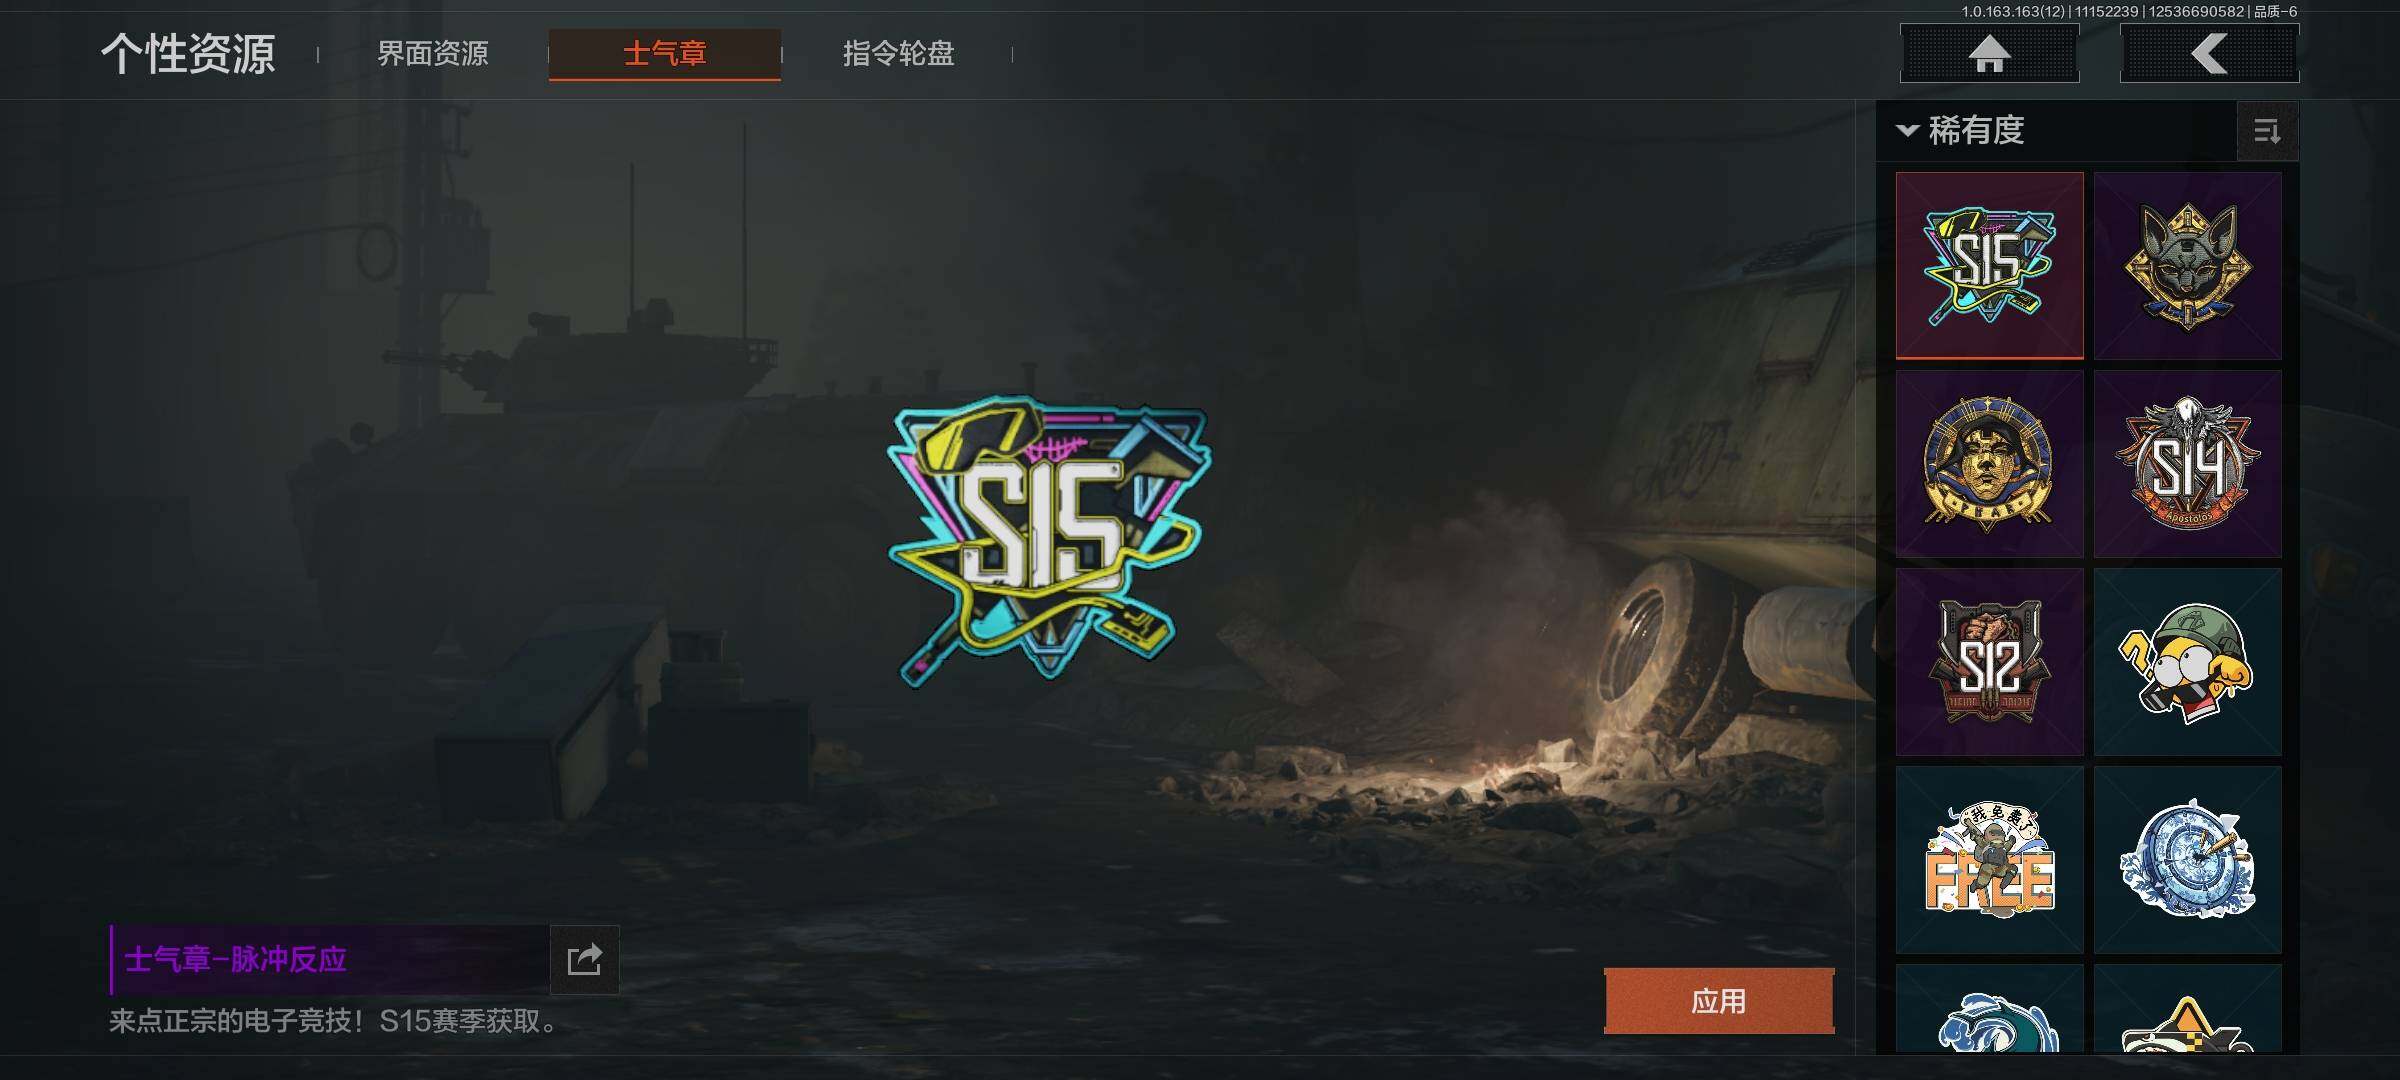Image resolution: width=2400 pixels, height=1080 pixels.
Task: Pick the S14 eagle badge
Action: 2187,463
